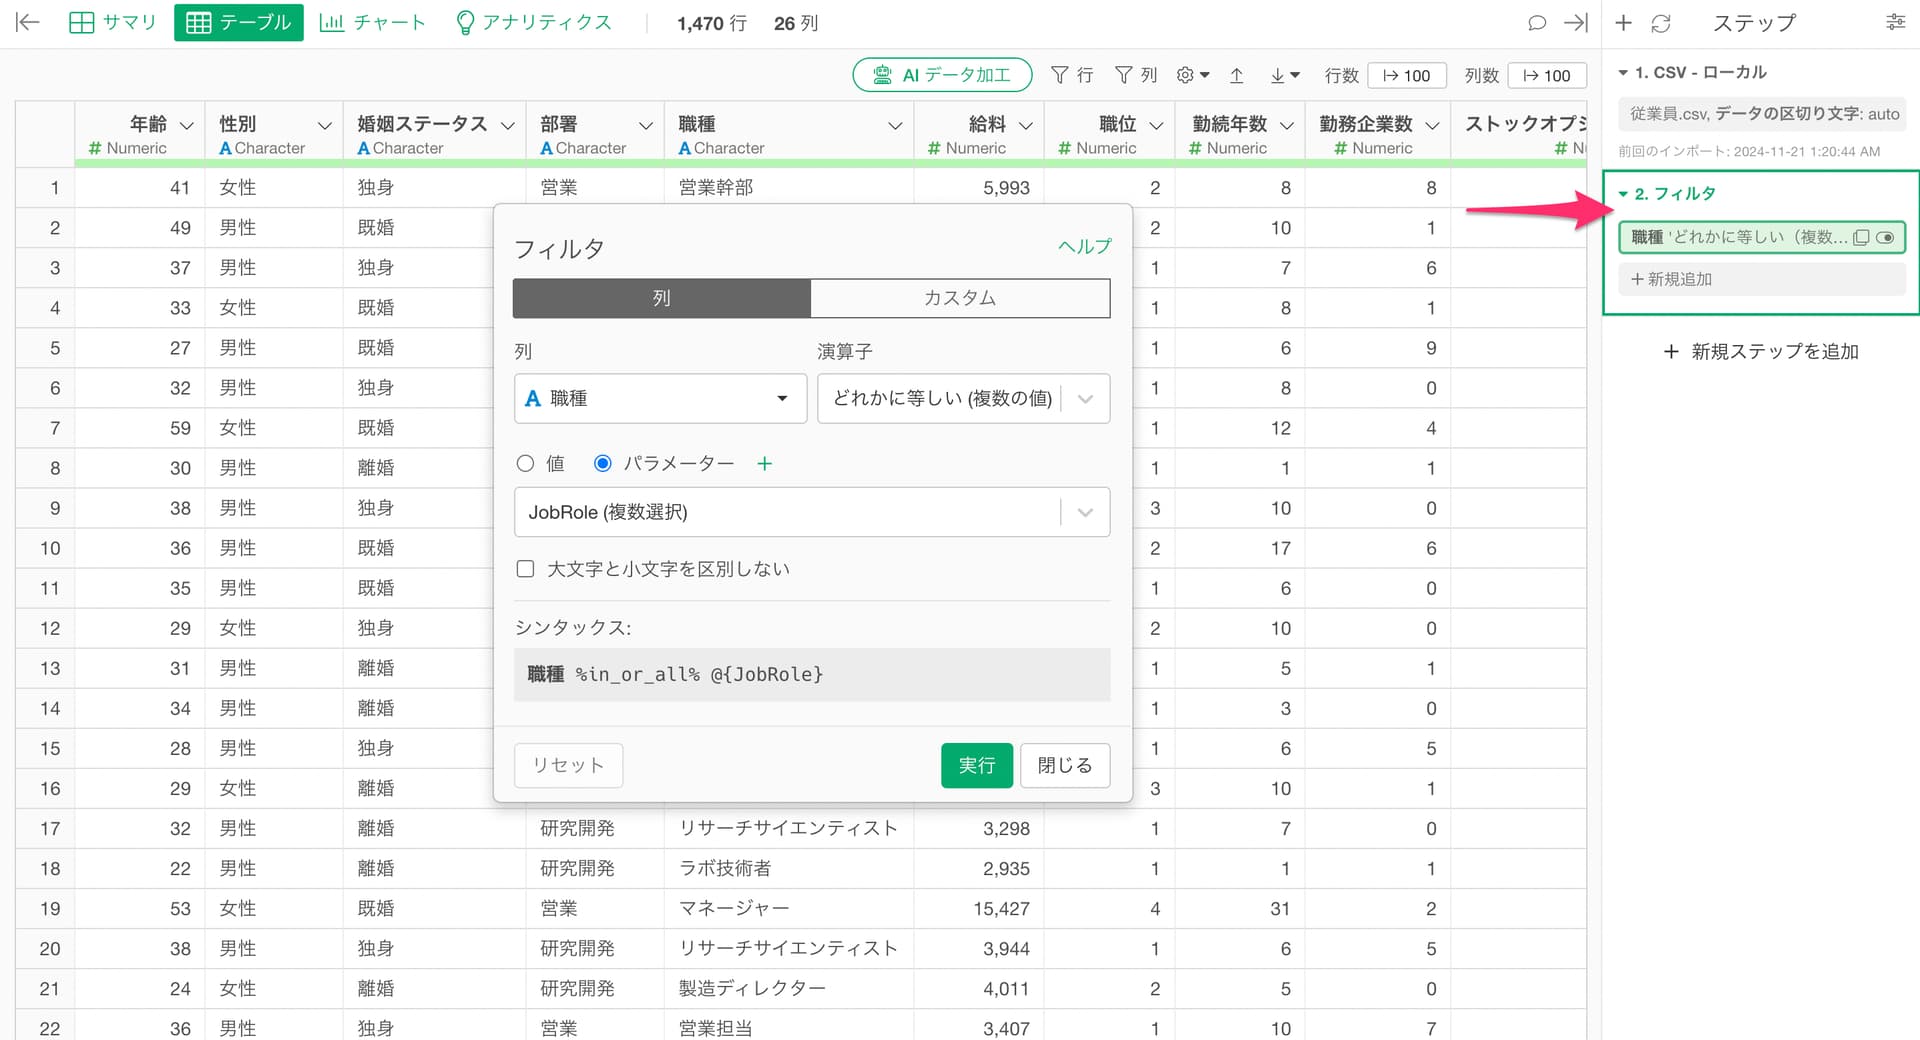Add a new parameter with green plus

(x=764, y=463)
